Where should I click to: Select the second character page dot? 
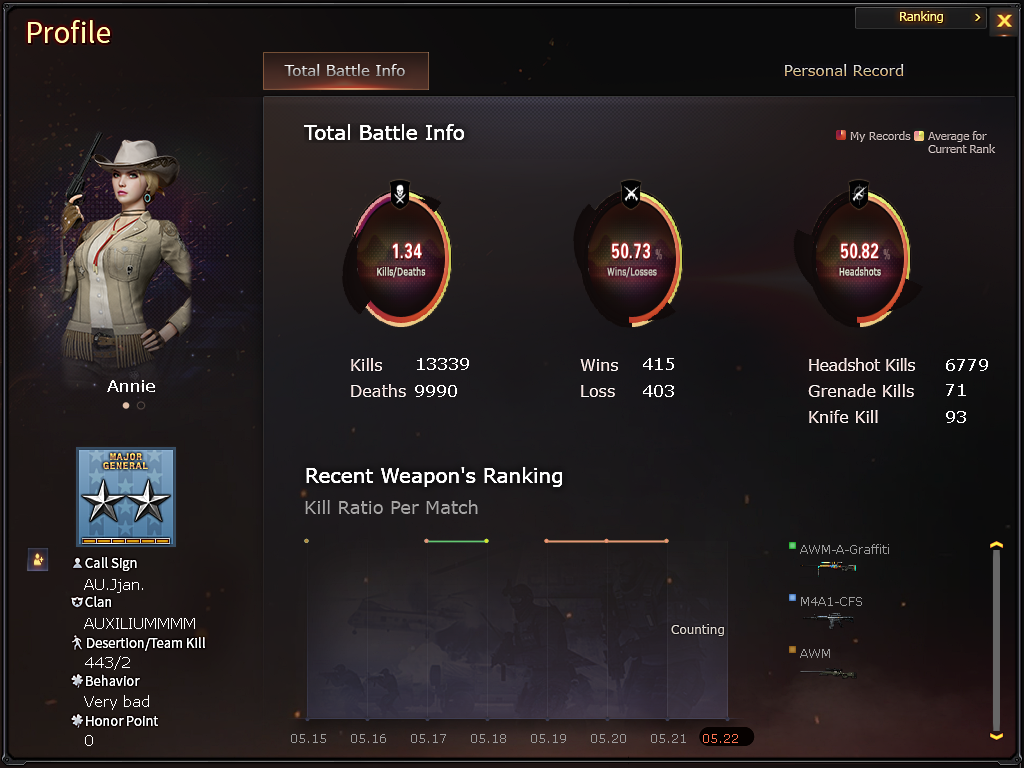point(141,406)
